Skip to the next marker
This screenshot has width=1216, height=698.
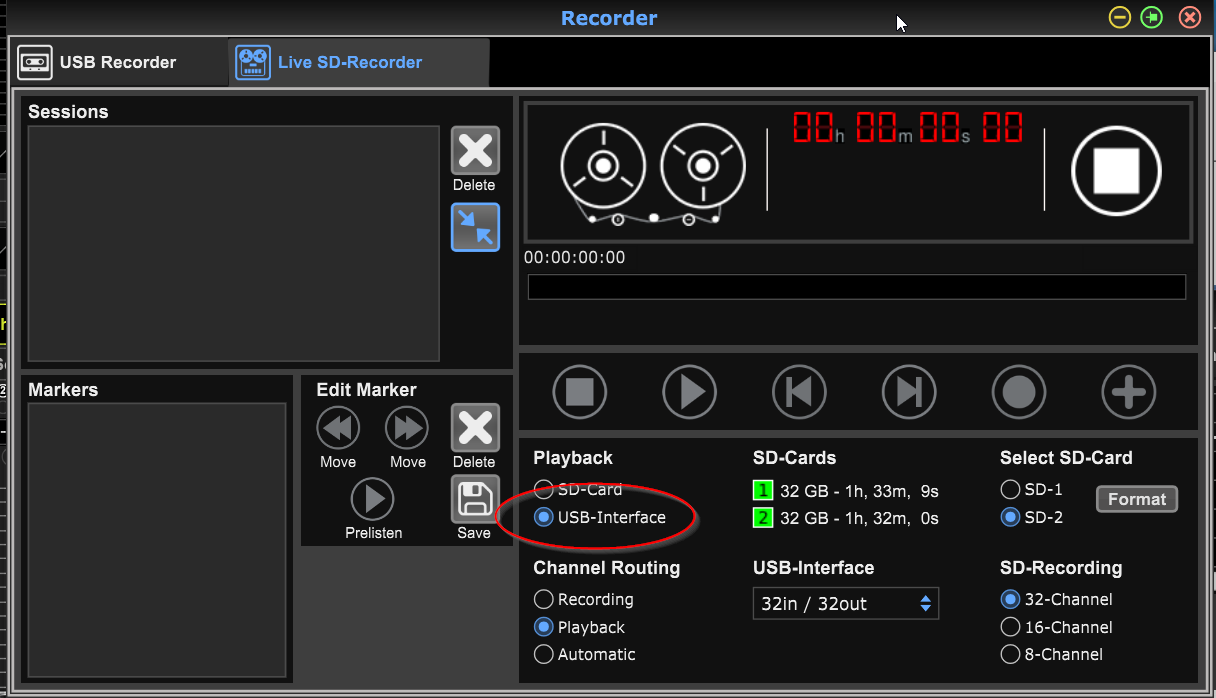coord(909,391)
